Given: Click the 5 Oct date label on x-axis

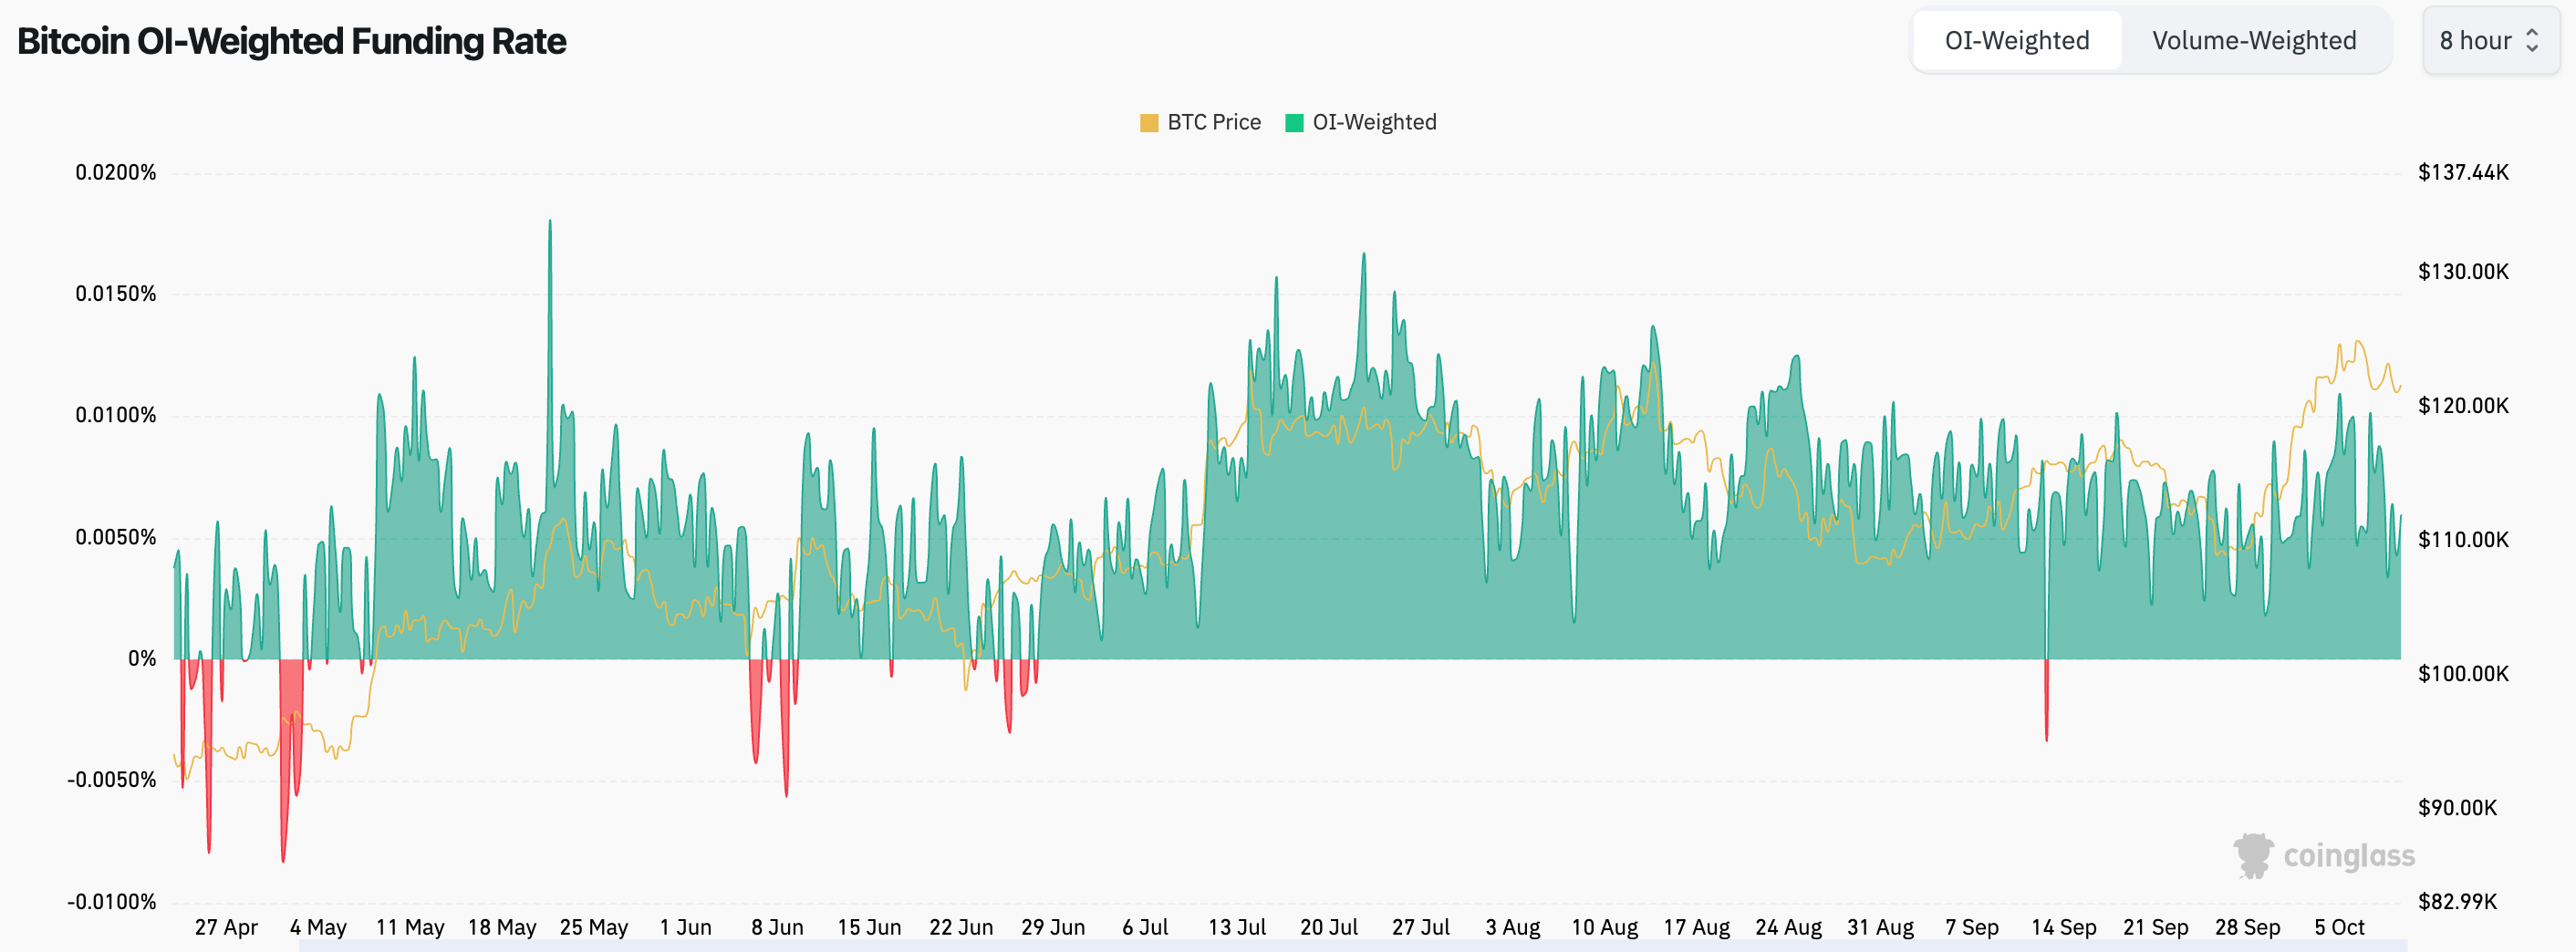Looking at the screenshot, I should click(2338, 927).
